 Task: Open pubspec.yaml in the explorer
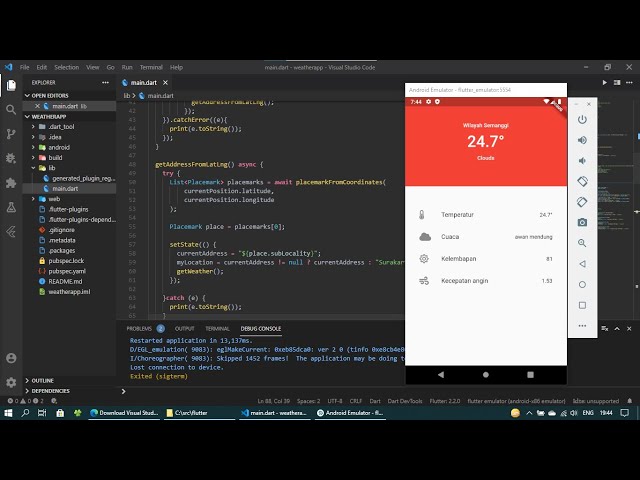pos(67,271)
